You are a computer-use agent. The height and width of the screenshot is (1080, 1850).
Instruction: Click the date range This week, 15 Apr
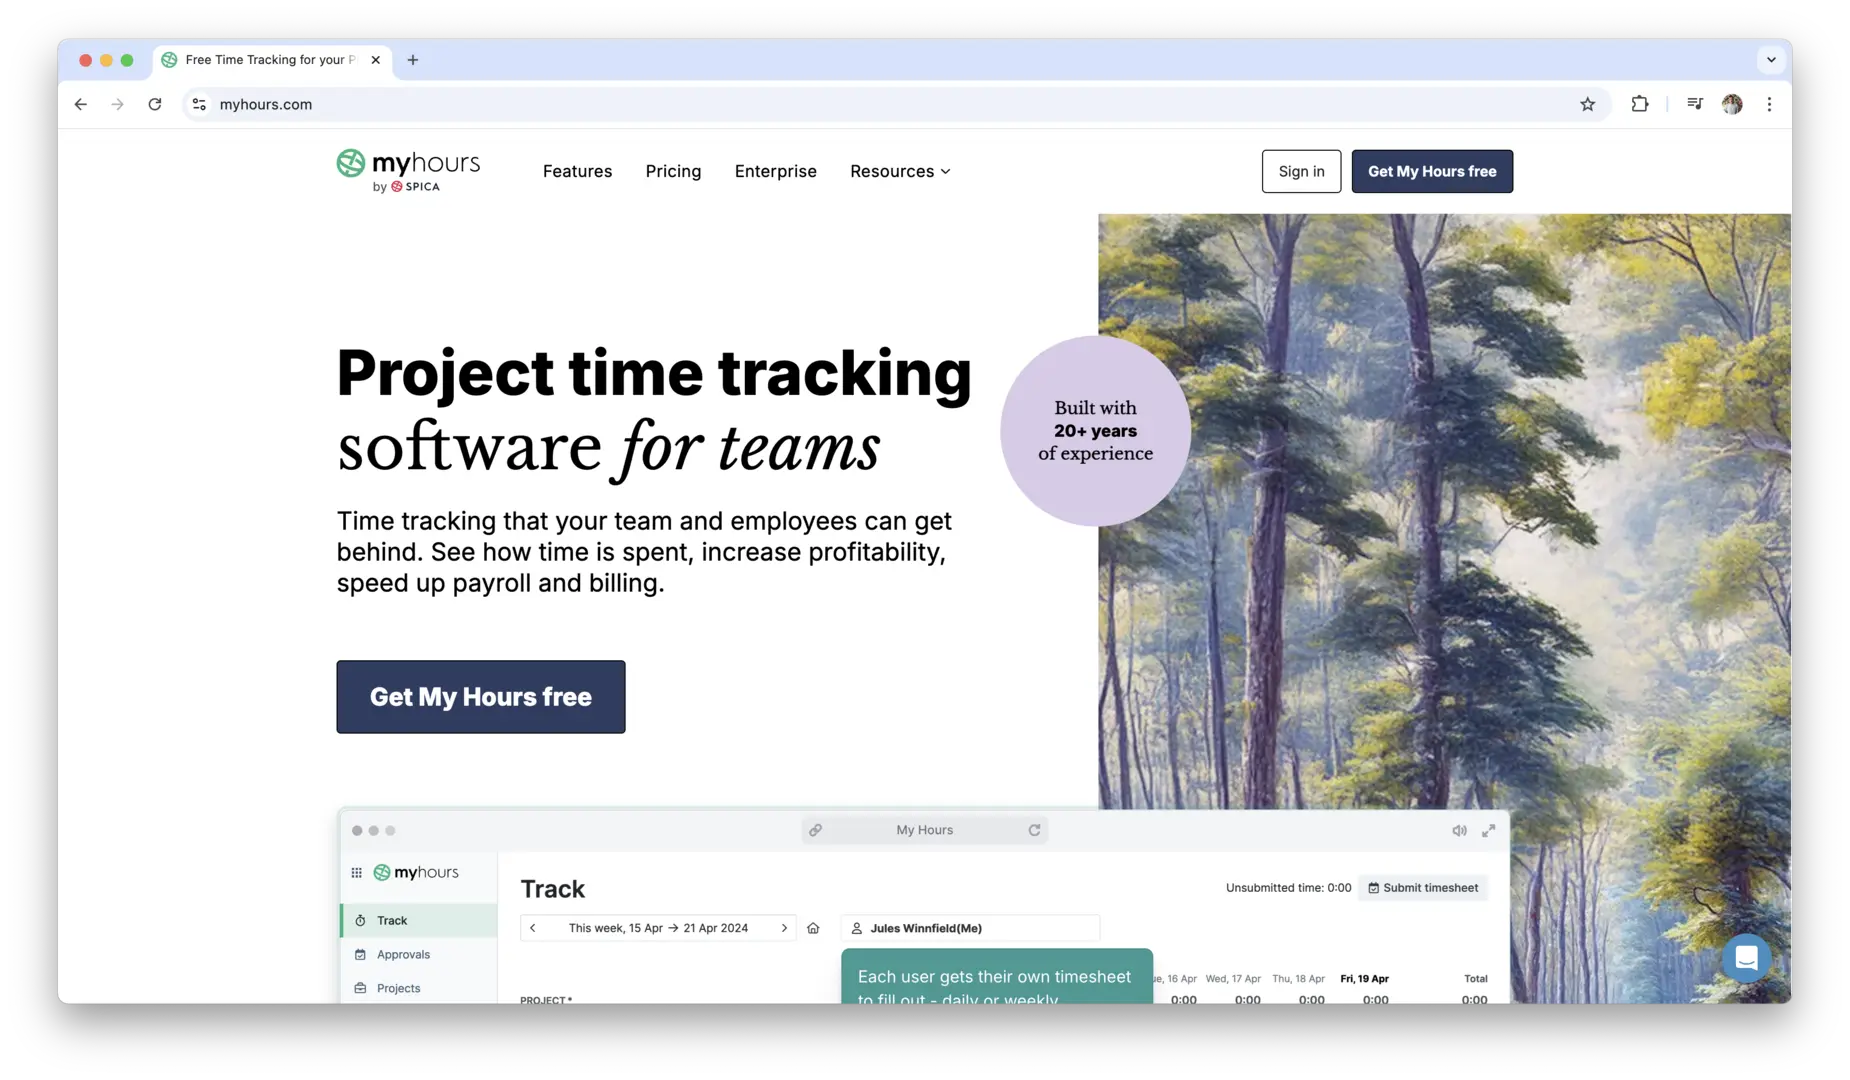[x=658, y=928]
